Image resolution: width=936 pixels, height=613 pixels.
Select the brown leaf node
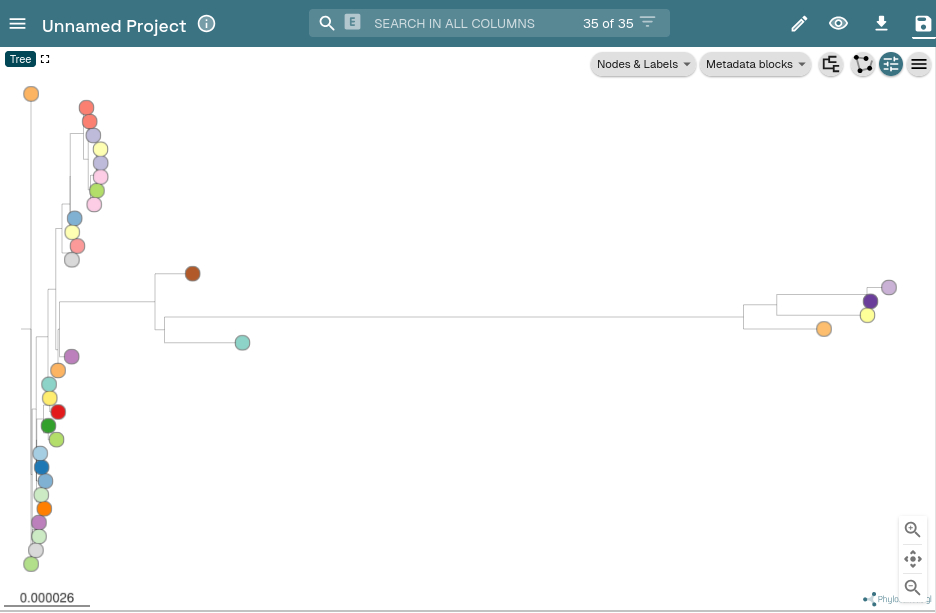click(x=193, y=273)
